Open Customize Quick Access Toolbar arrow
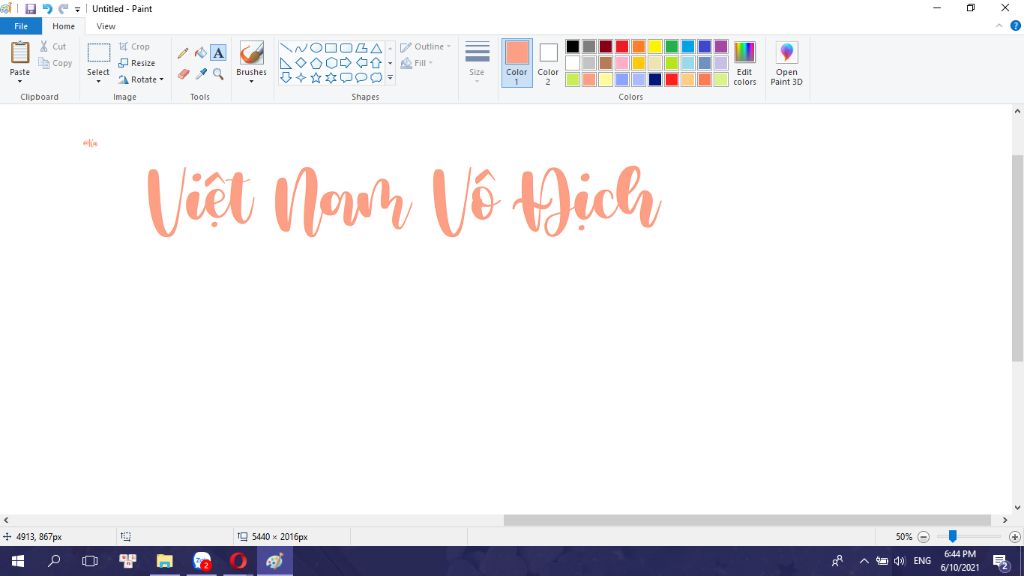1024x576 pixels. pos(77,9)
